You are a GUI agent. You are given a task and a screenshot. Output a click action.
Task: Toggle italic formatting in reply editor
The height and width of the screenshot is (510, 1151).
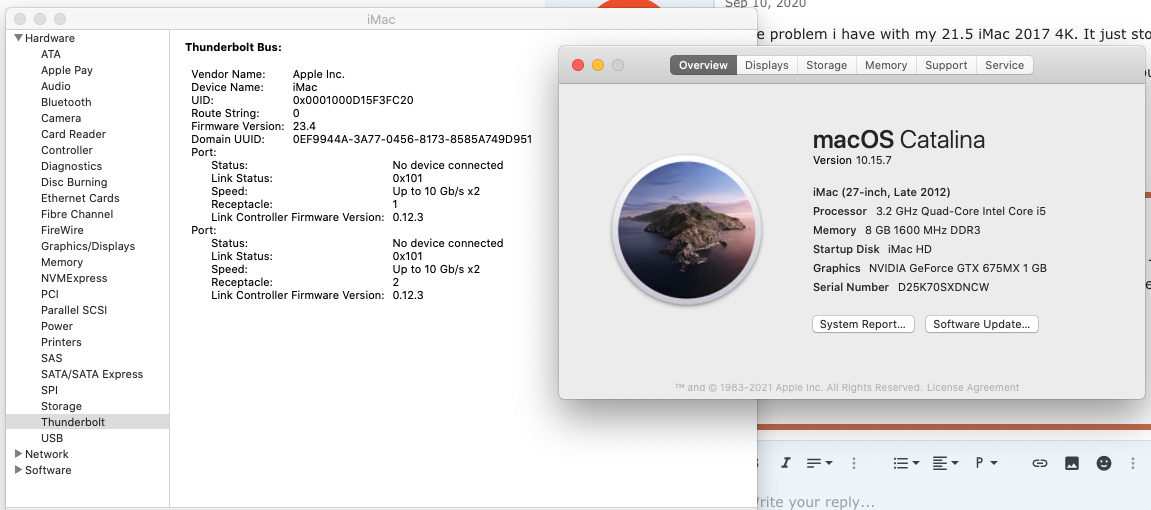pyautogui.click(x=785, y=463)
